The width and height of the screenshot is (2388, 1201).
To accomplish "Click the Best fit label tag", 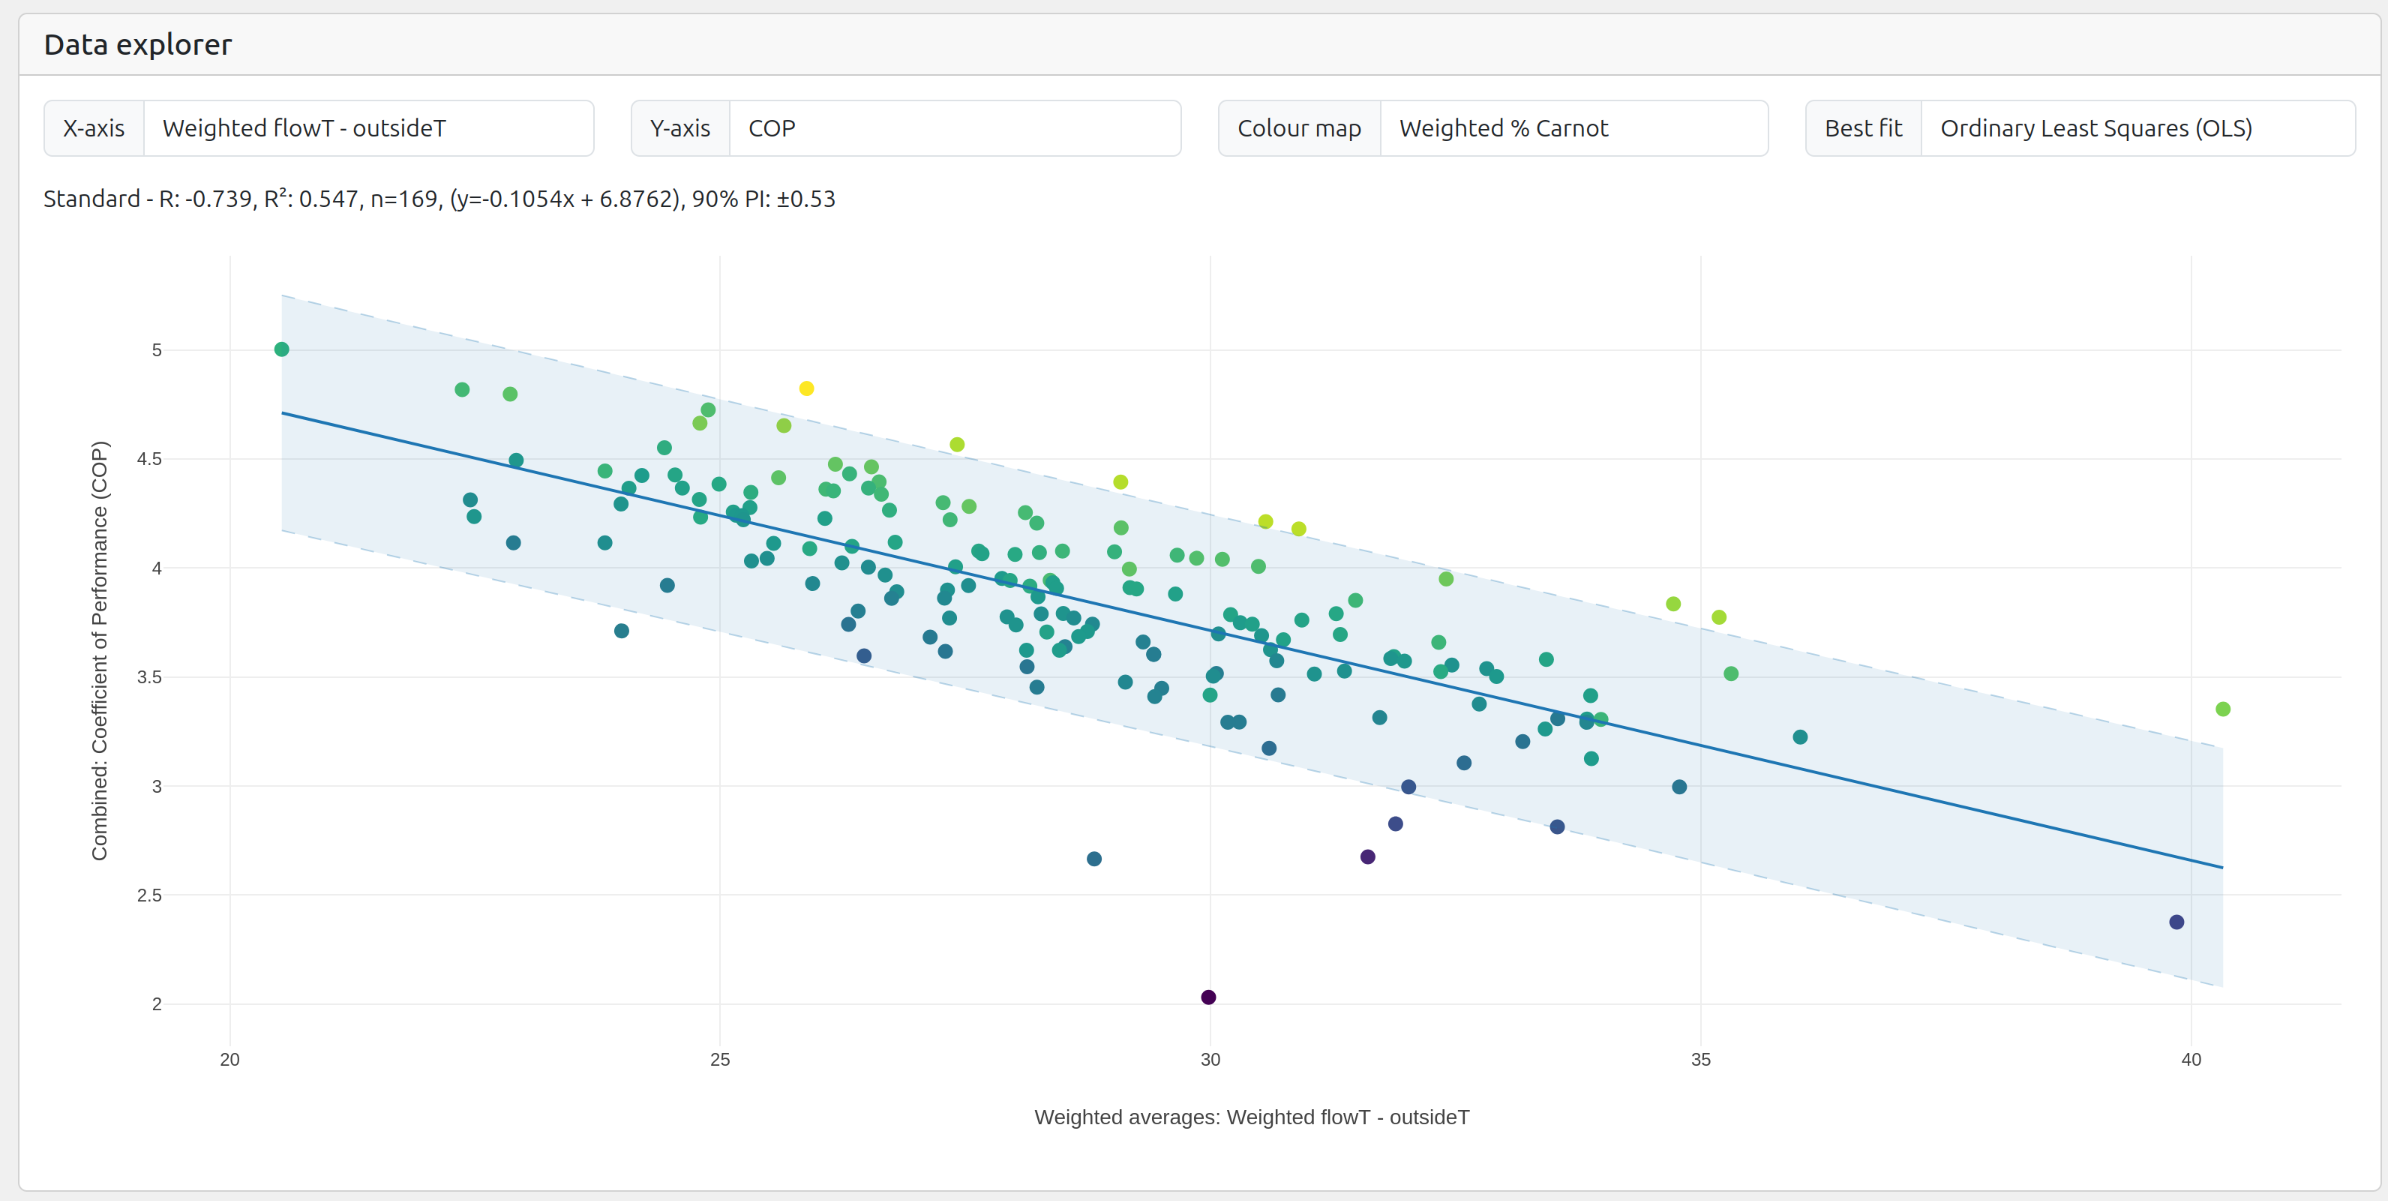I will [x=1863, y=128].
